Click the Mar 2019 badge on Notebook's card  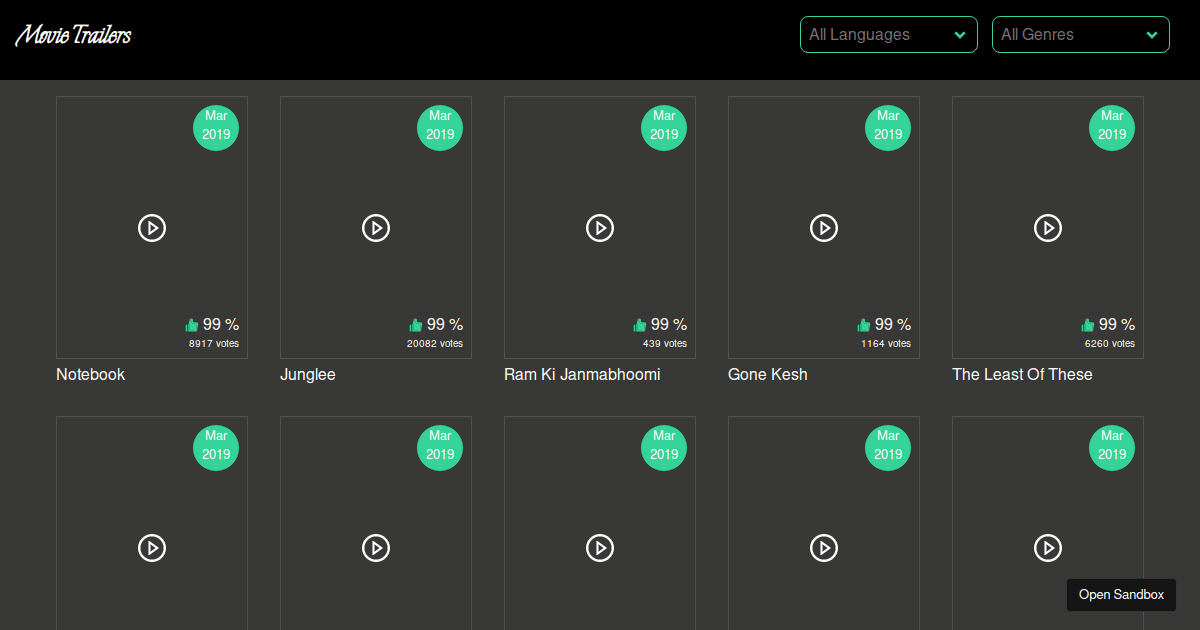[x=216, y=127]
